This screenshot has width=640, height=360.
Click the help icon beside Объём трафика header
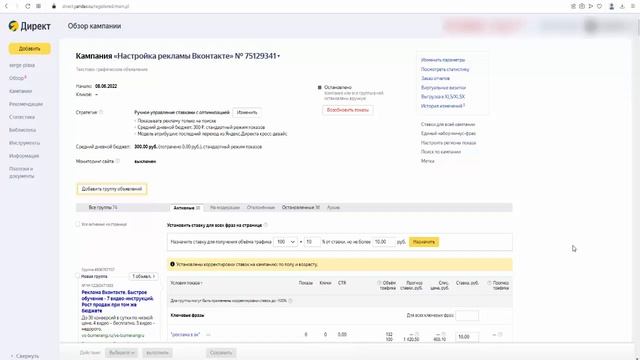pyautogui.click(x=378, y=282)
